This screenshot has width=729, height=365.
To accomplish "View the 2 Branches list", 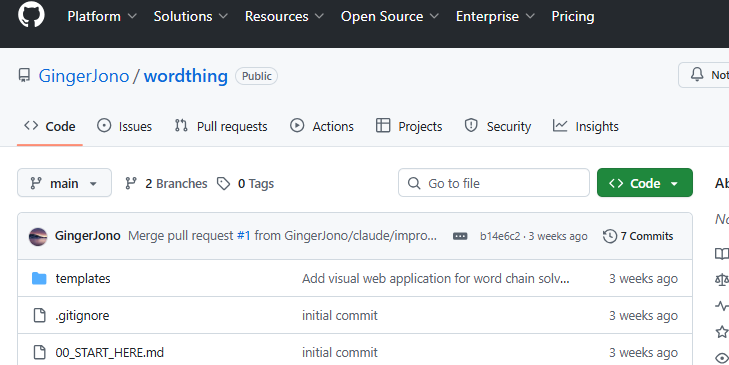I will click(x=166, y=184).
